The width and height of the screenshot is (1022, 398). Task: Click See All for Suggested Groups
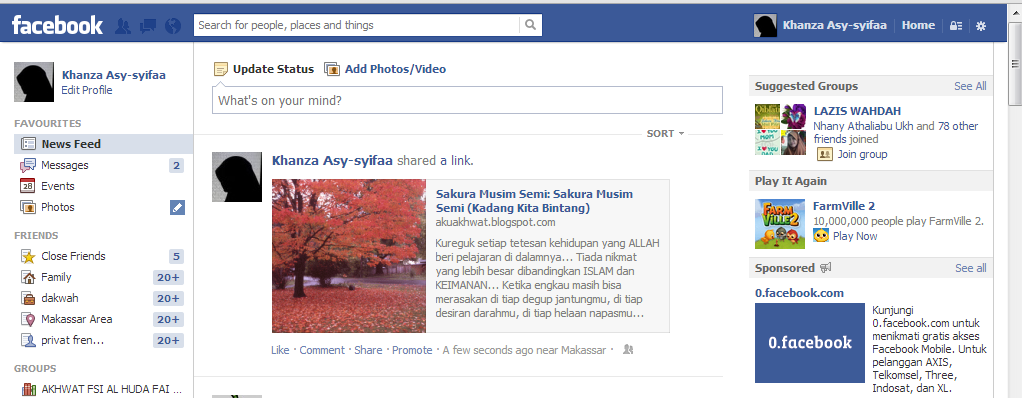[x=970, y=86]
